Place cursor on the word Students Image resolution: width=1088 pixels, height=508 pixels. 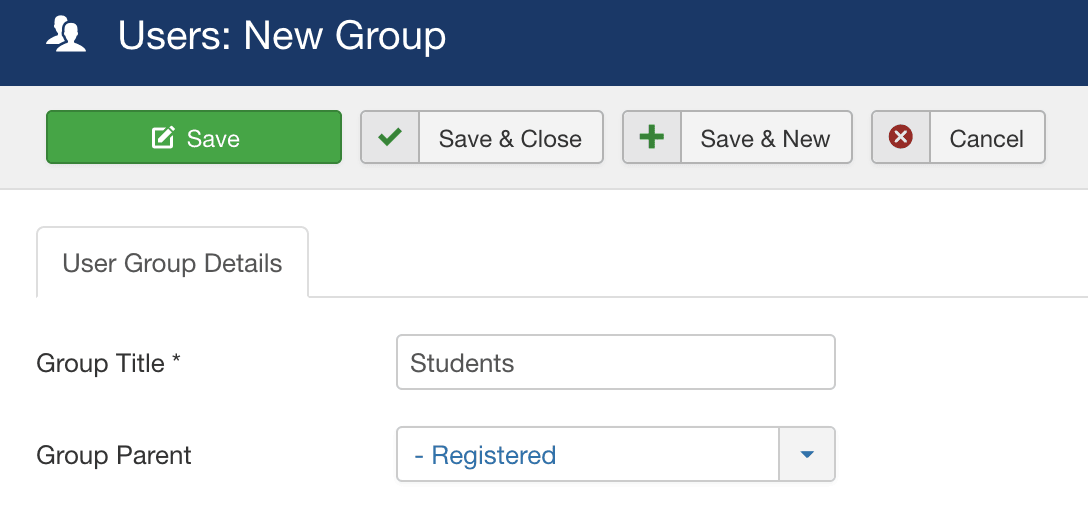pyautogui.click(x=462, y=363)
